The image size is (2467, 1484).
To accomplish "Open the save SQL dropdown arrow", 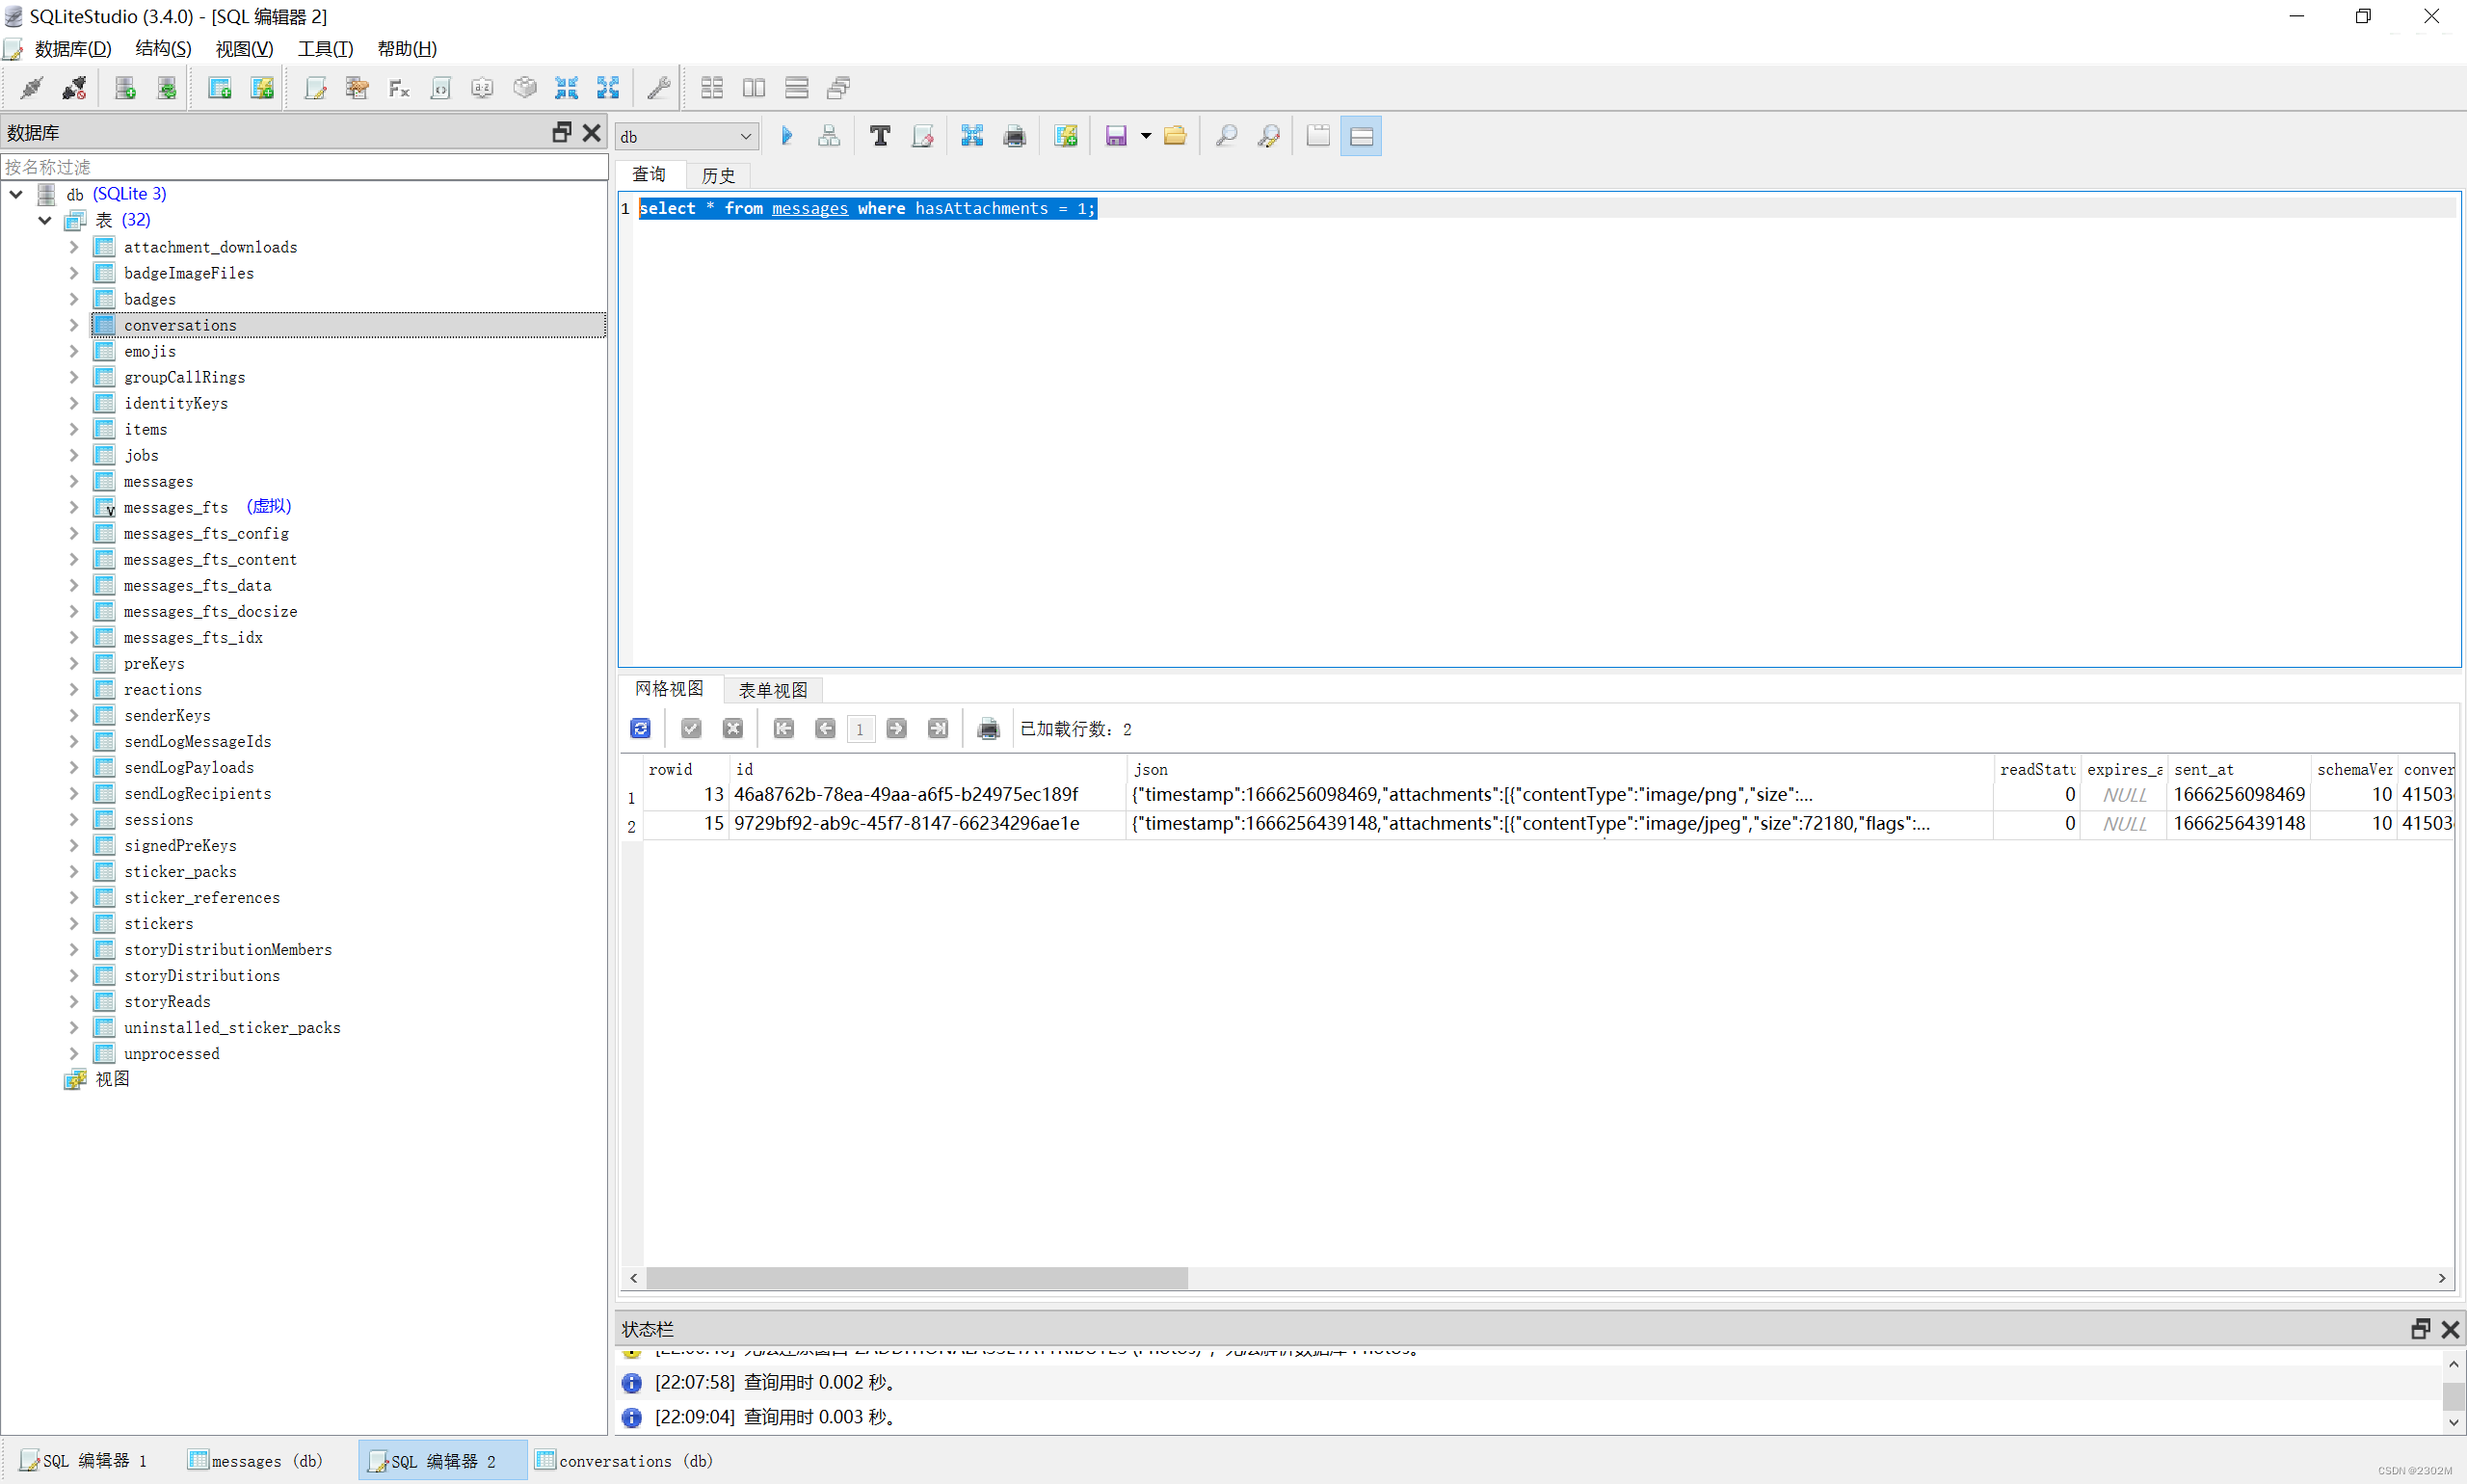I will [x=1146, y=136].
